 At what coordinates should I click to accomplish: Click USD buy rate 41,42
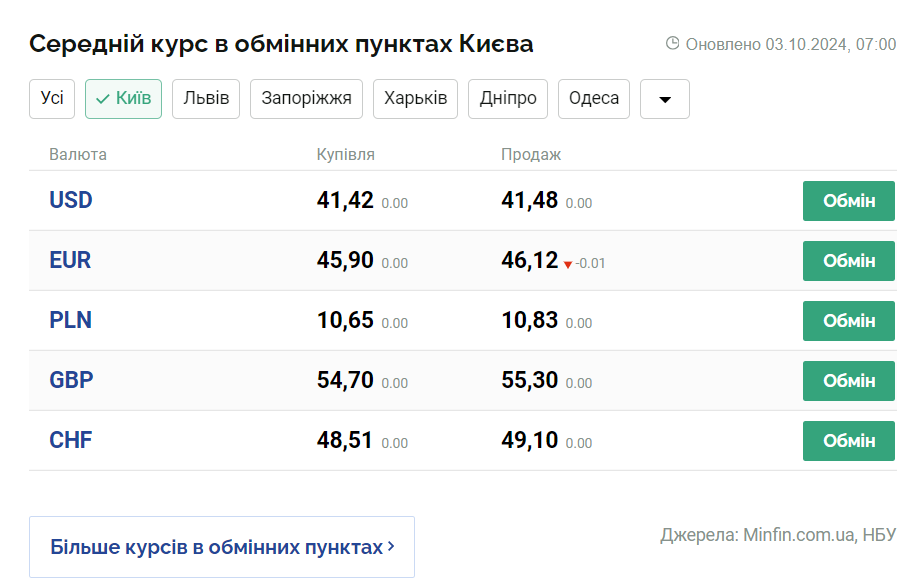(345, 200)
